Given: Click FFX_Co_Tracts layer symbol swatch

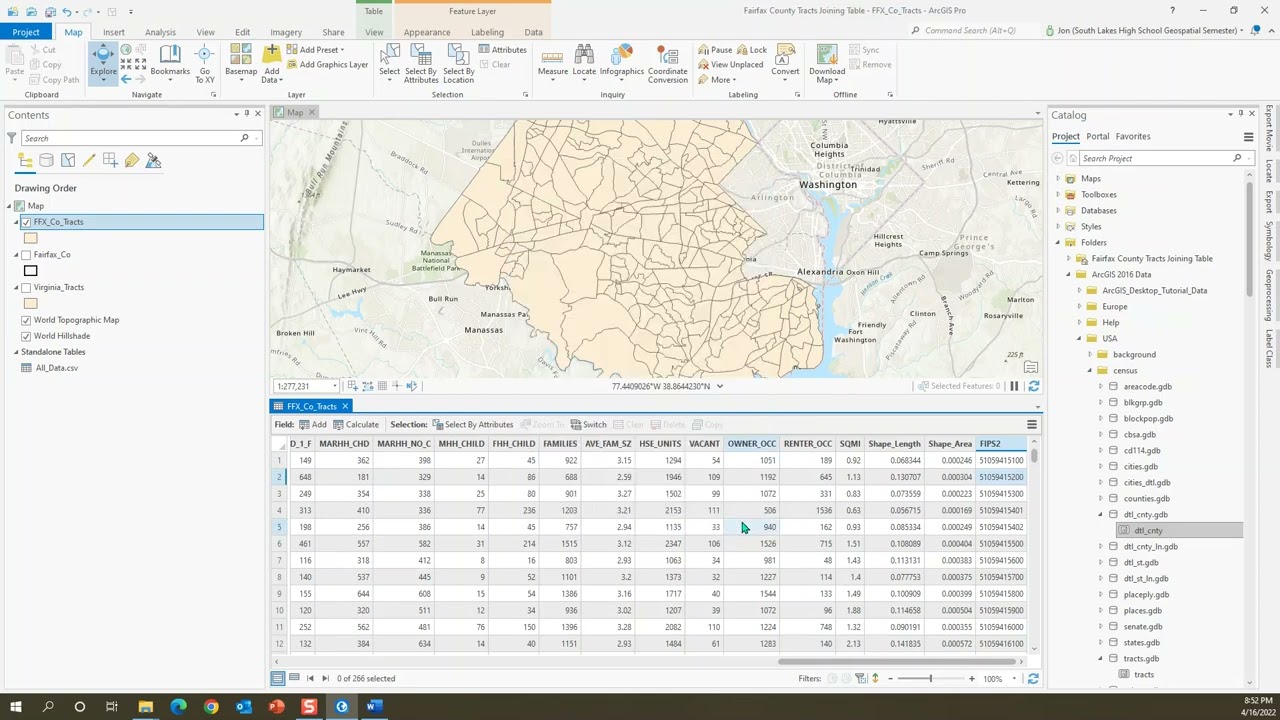Looking at the screenshot, I should 30,238.
